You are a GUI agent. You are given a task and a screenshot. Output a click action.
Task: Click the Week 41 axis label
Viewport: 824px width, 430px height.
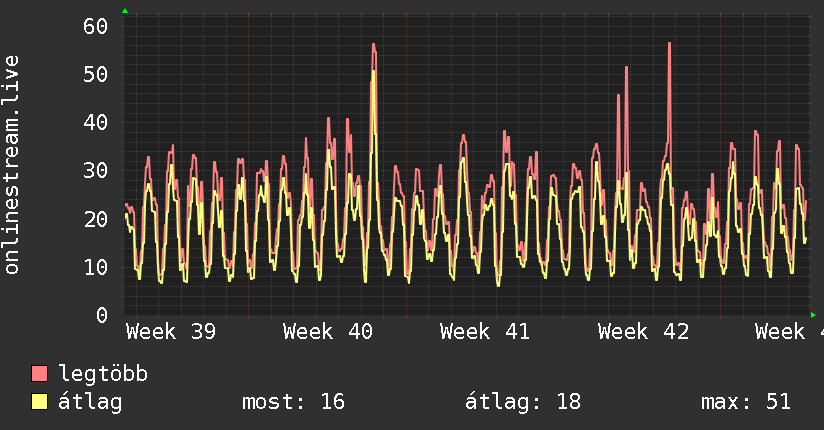pyautogui.click(x=485, y=332)
